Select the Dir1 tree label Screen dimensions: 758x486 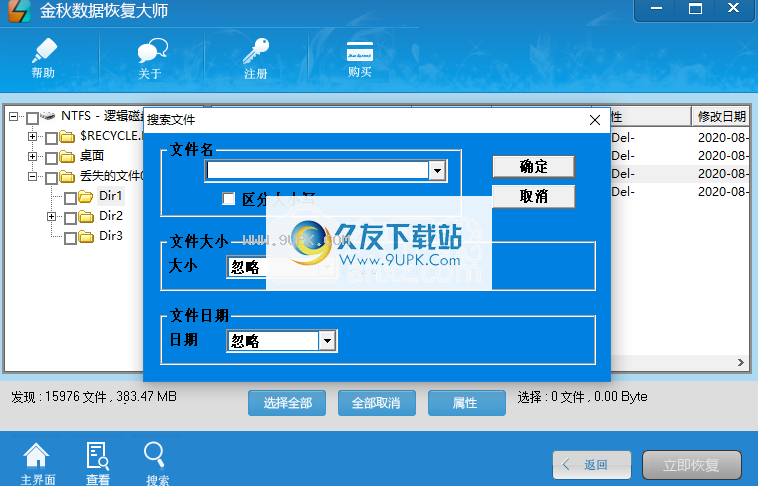111,196
